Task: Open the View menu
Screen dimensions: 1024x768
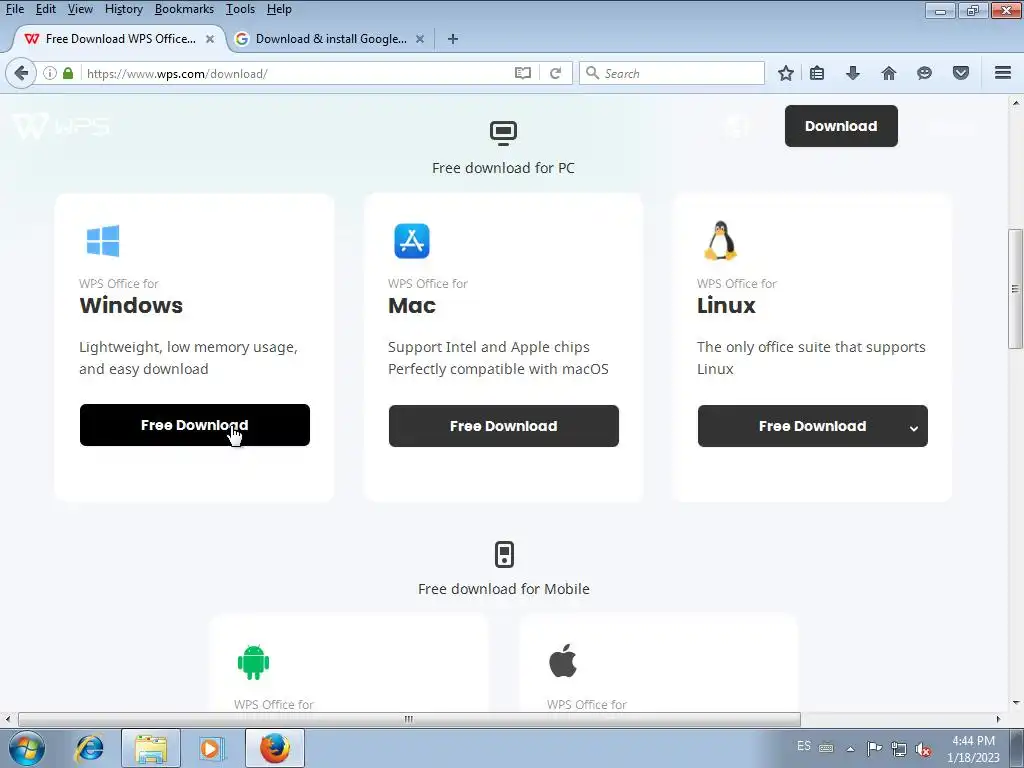Action: [x=80, y=9]
